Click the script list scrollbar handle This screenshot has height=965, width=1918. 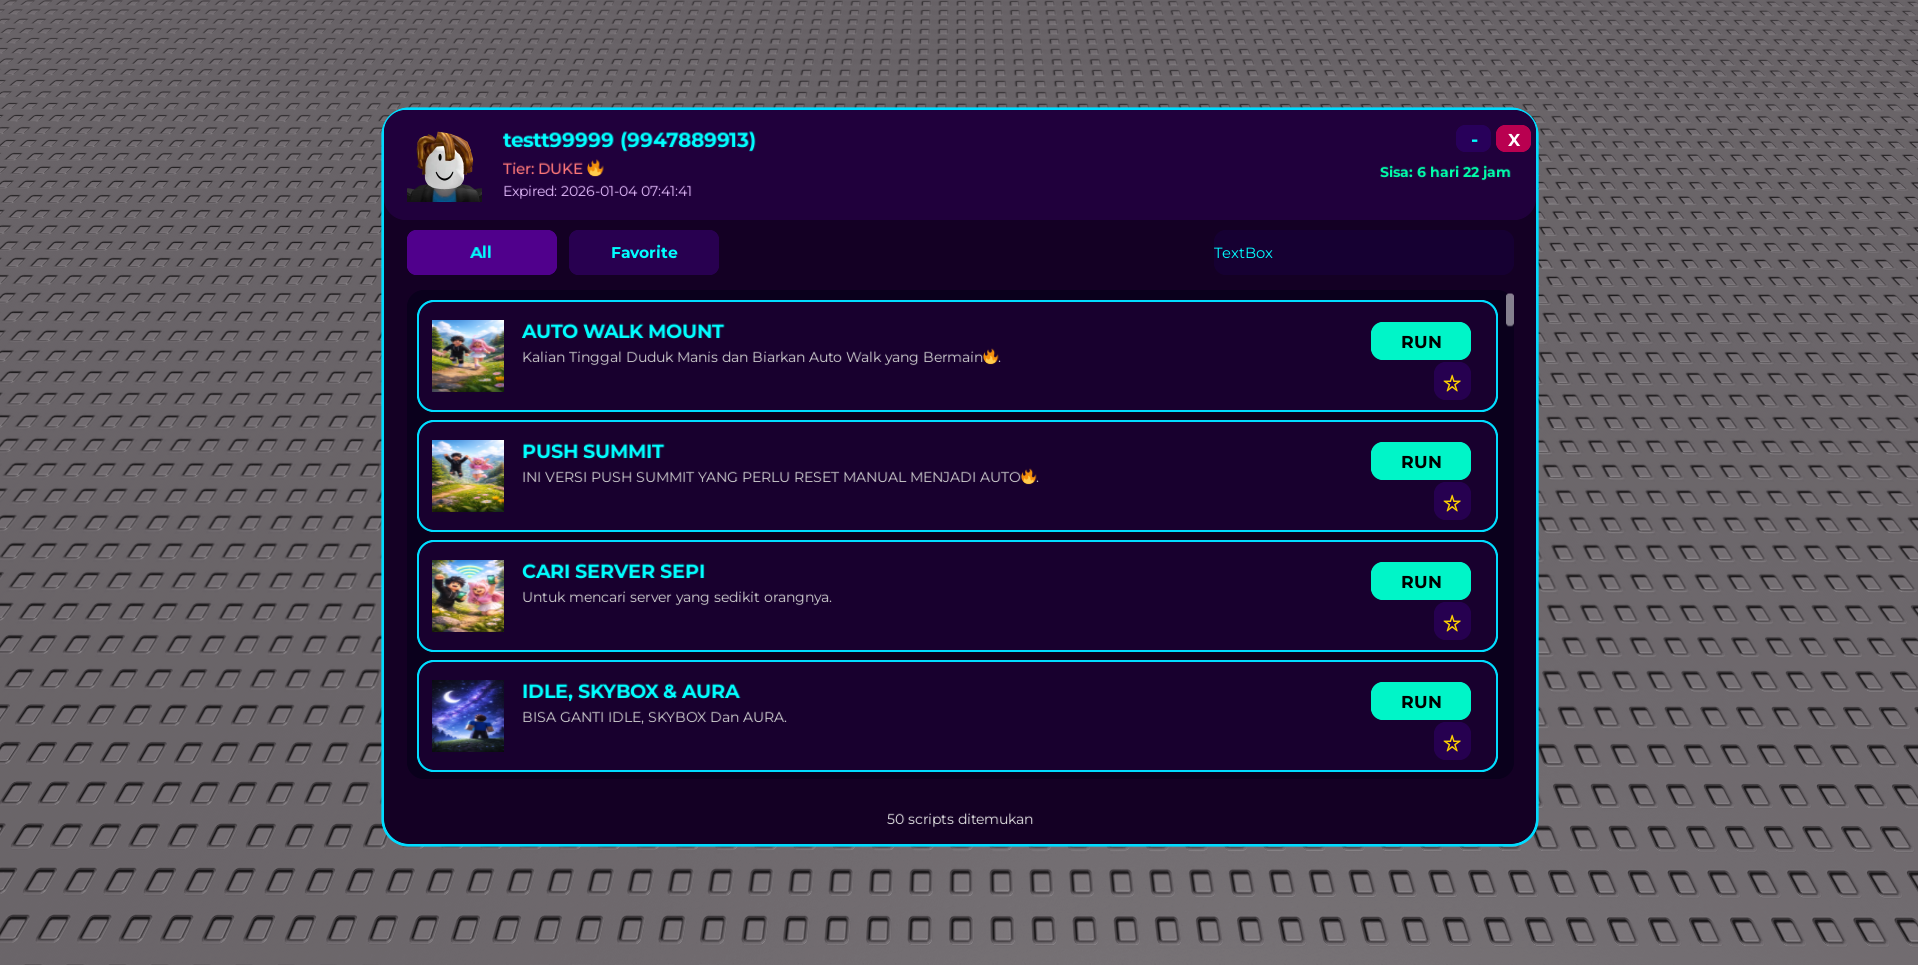(x=1509, y=310)
